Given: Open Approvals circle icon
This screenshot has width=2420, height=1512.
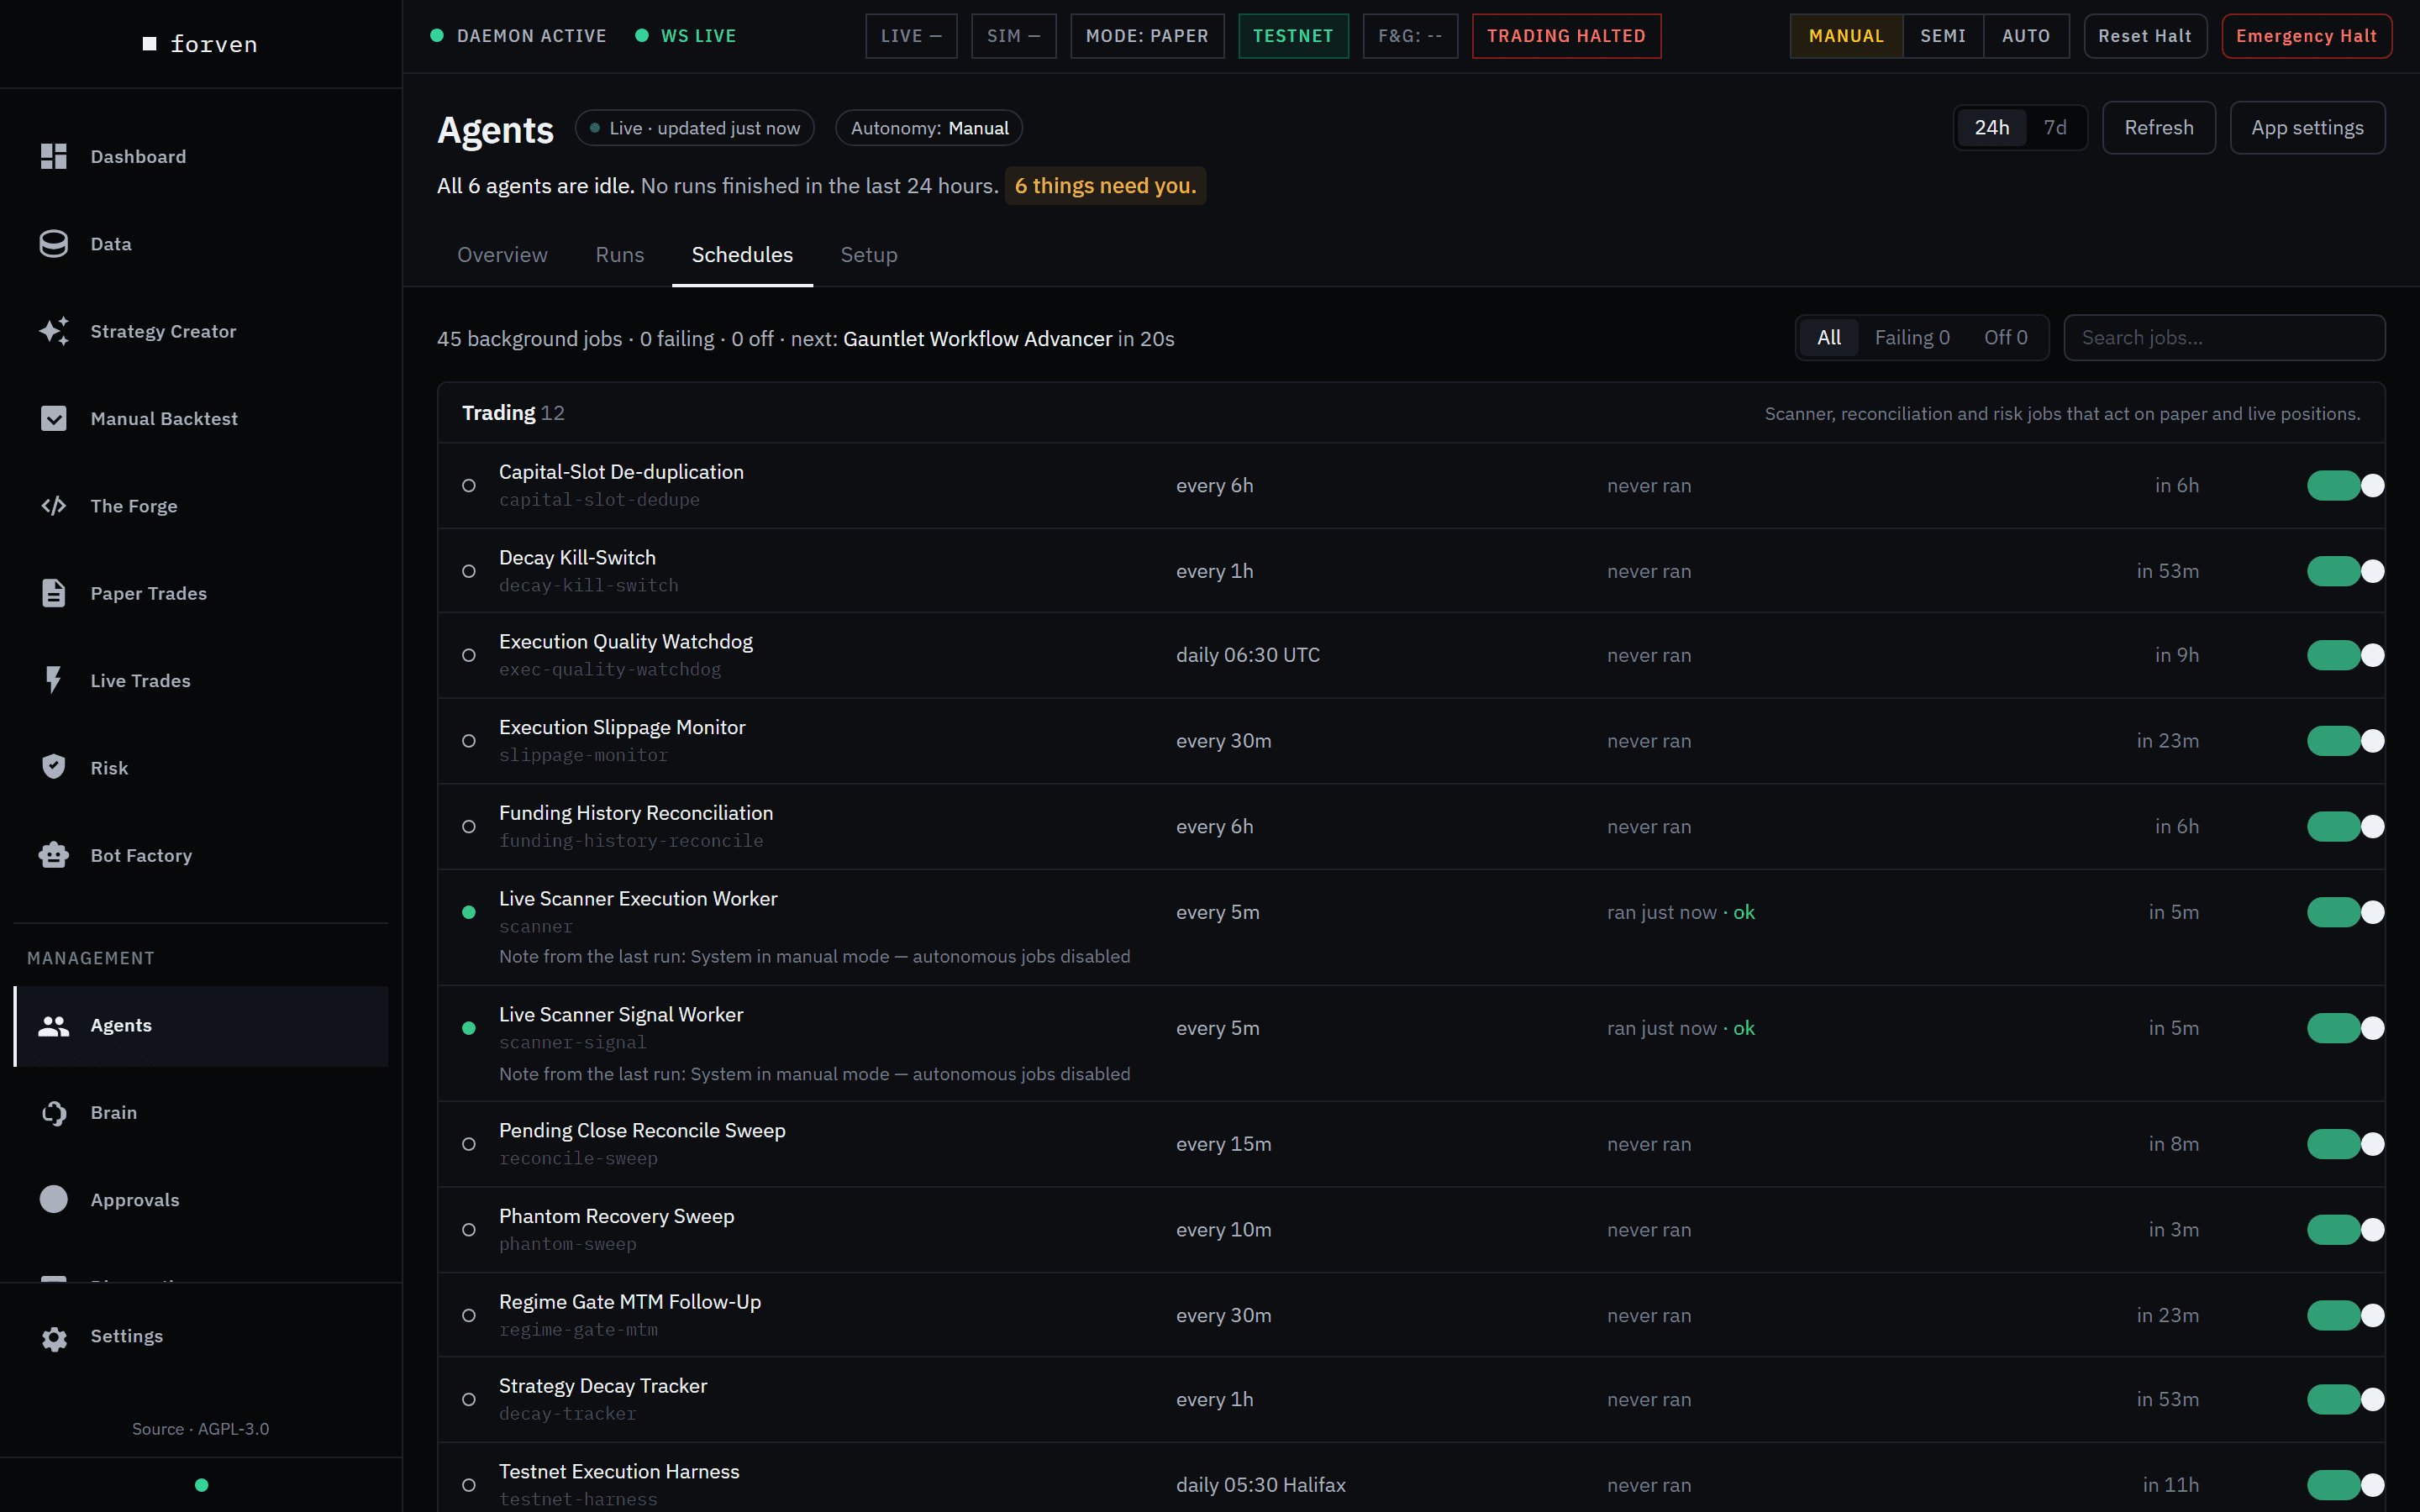Looking at the screenshot, I should 54,1199.
